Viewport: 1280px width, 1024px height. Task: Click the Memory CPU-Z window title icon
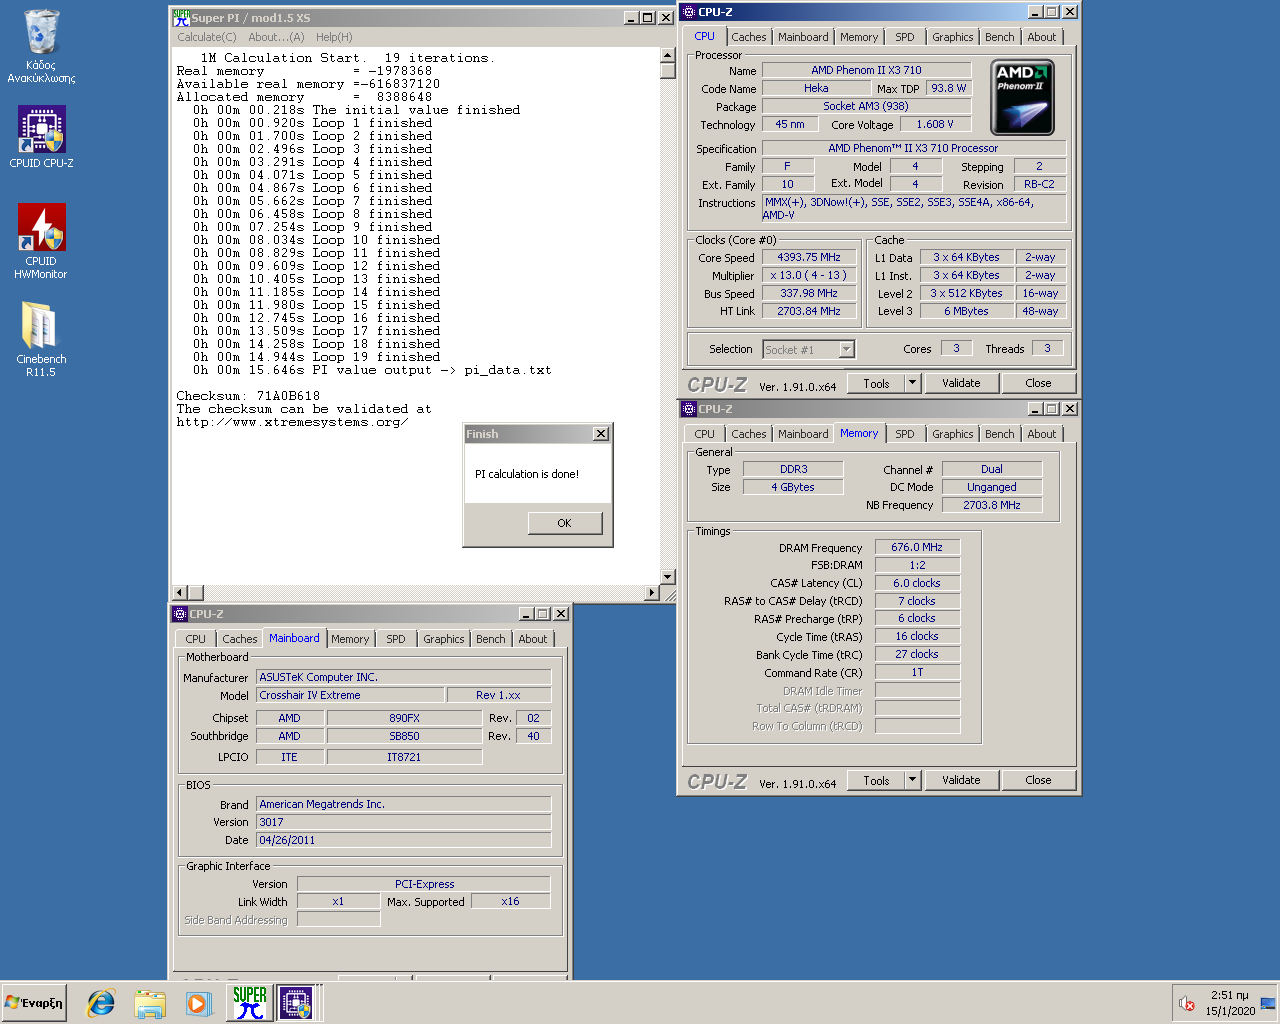pos(688,408)
